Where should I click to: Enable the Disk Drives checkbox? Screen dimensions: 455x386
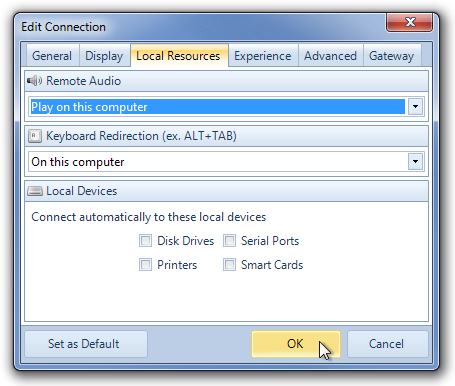tap(145, 241)
